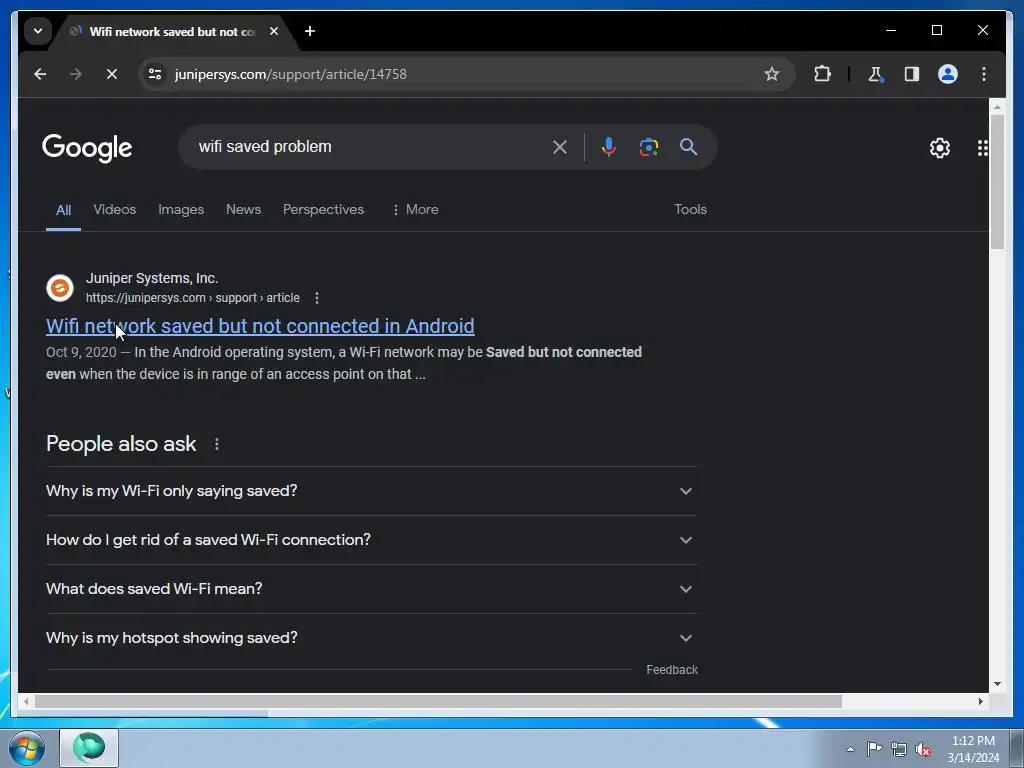Expand How do I get rid of saved Wi-Fi

tap(371, 540)
